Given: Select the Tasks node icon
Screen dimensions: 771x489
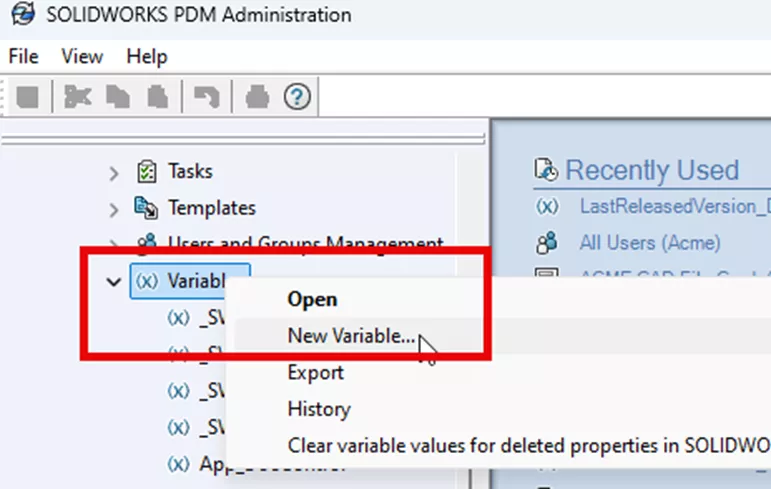Looking at the screenshot, I should [x=147, y=172].
